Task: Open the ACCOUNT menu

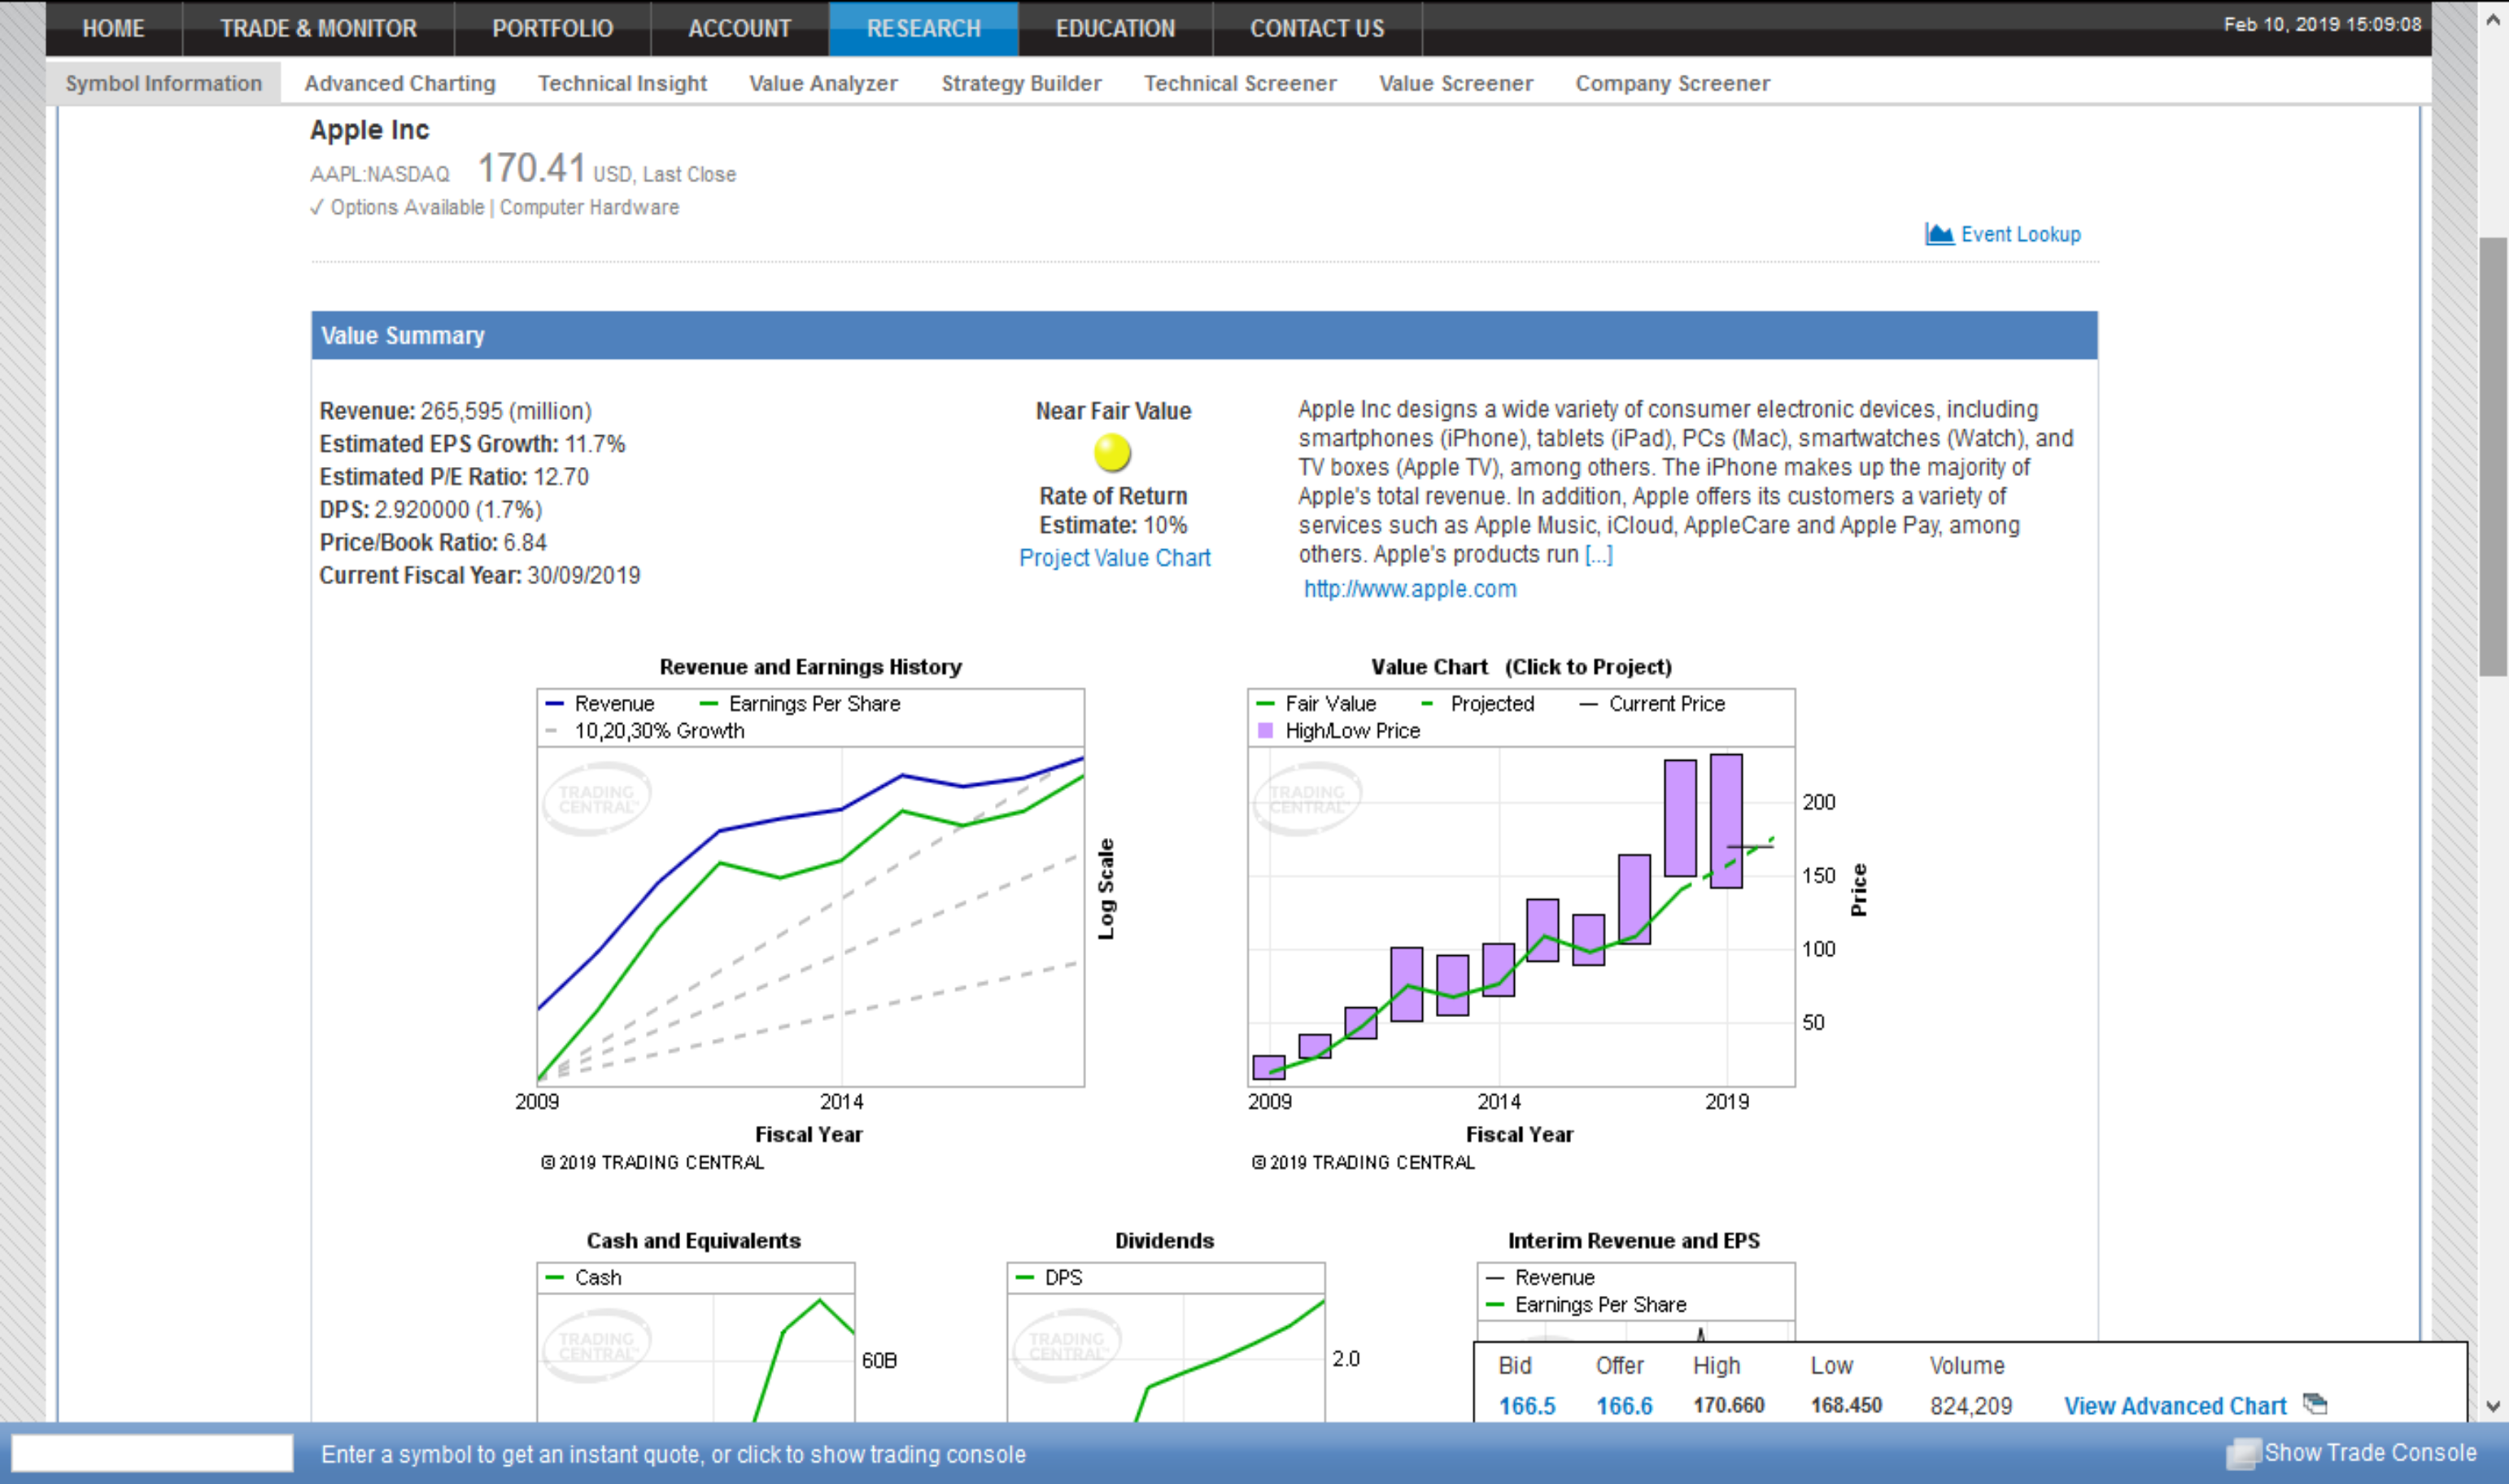Action: pos(739,28)
